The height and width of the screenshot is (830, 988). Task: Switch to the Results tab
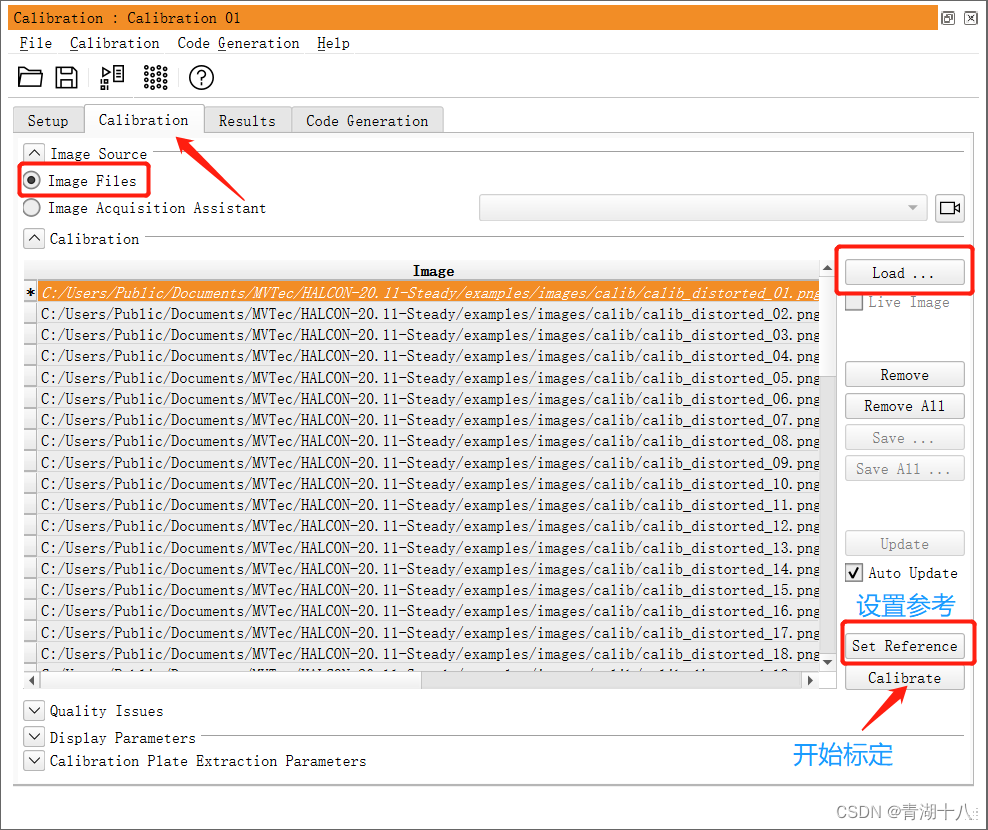click(x=247, y=120)
